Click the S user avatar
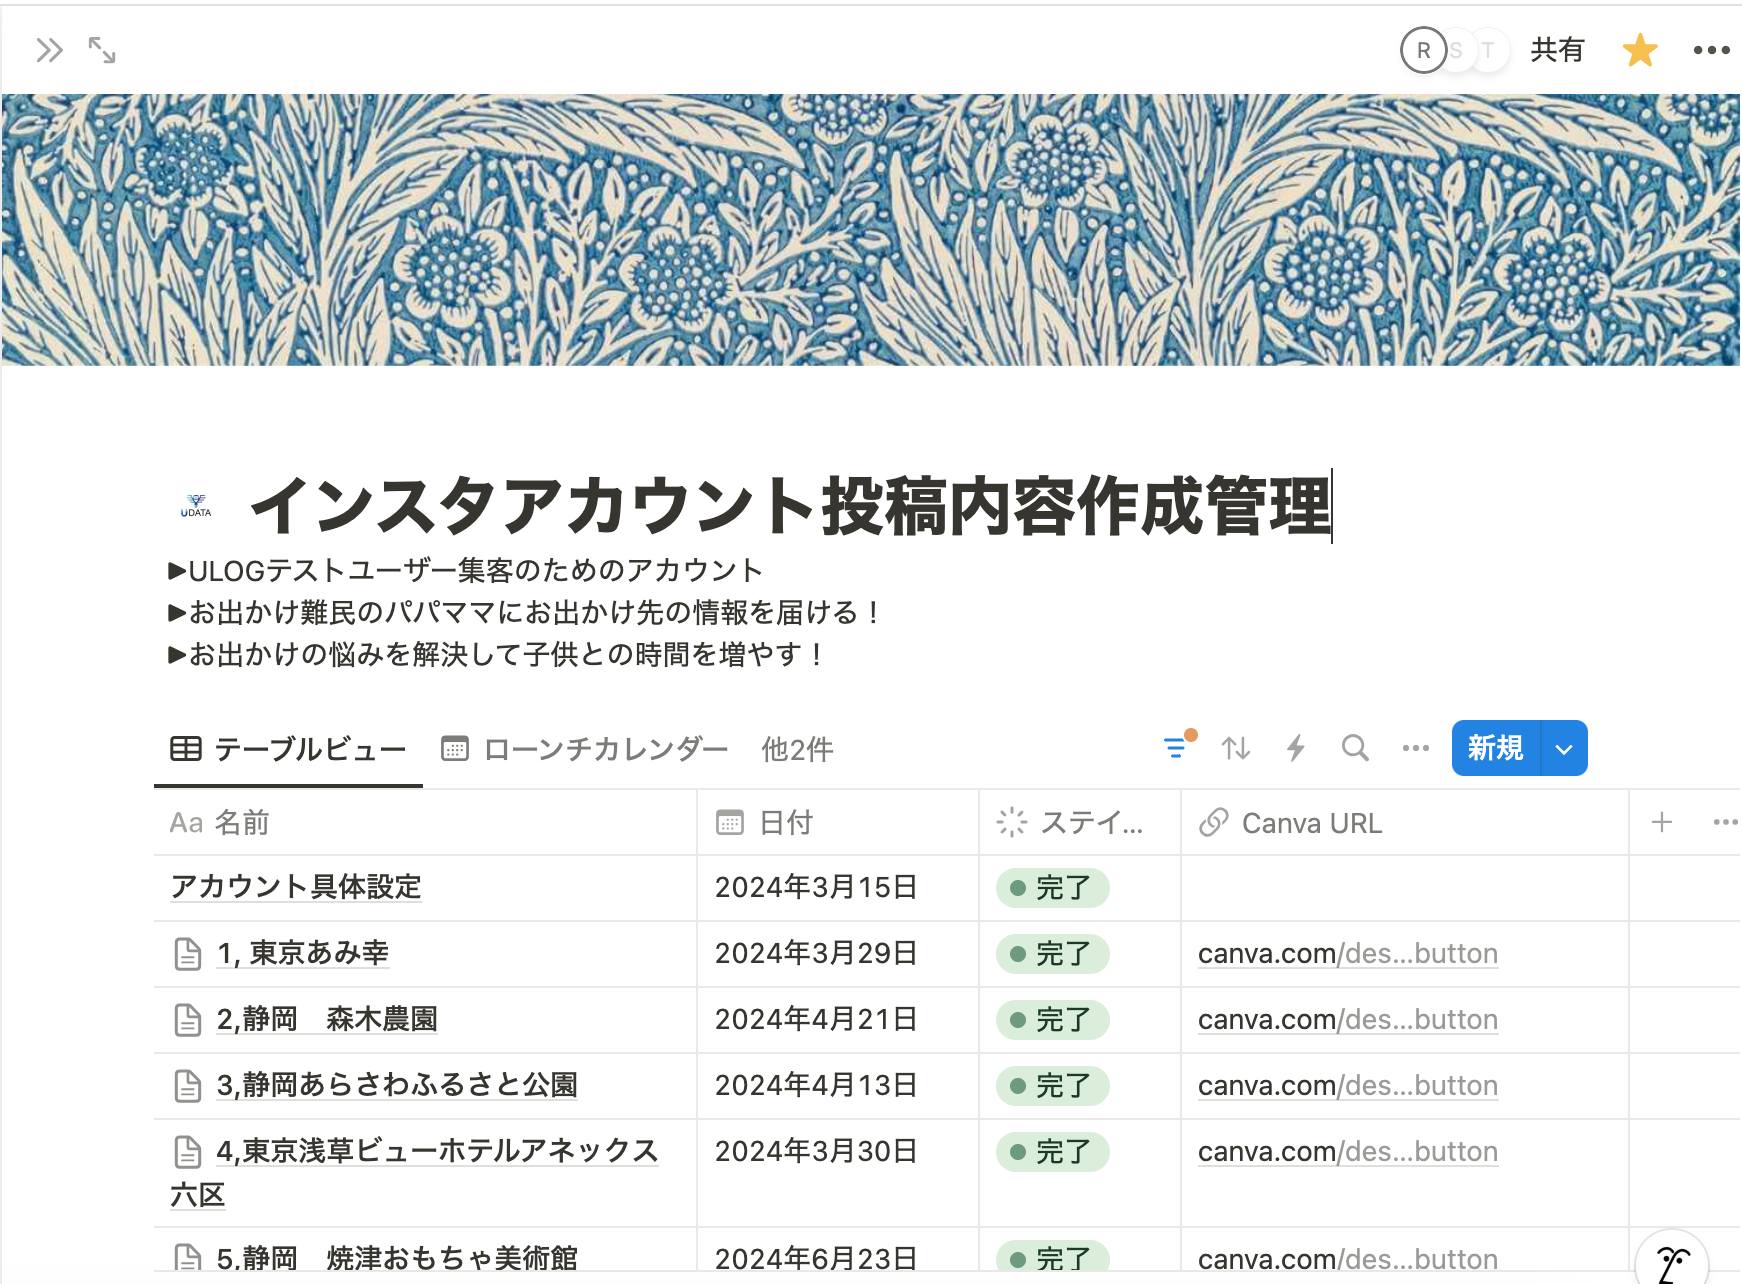 (1458, 50)
